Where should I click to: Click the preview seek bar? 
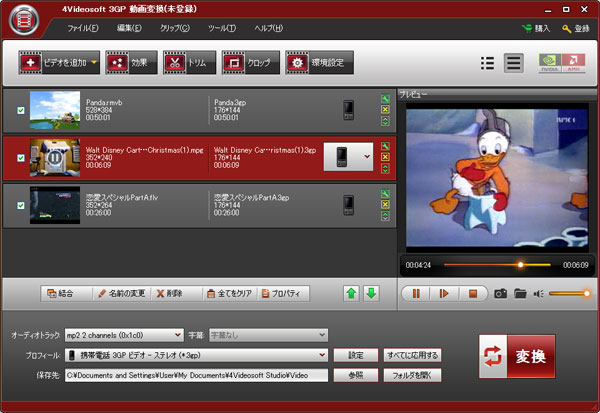click(497, 264)
